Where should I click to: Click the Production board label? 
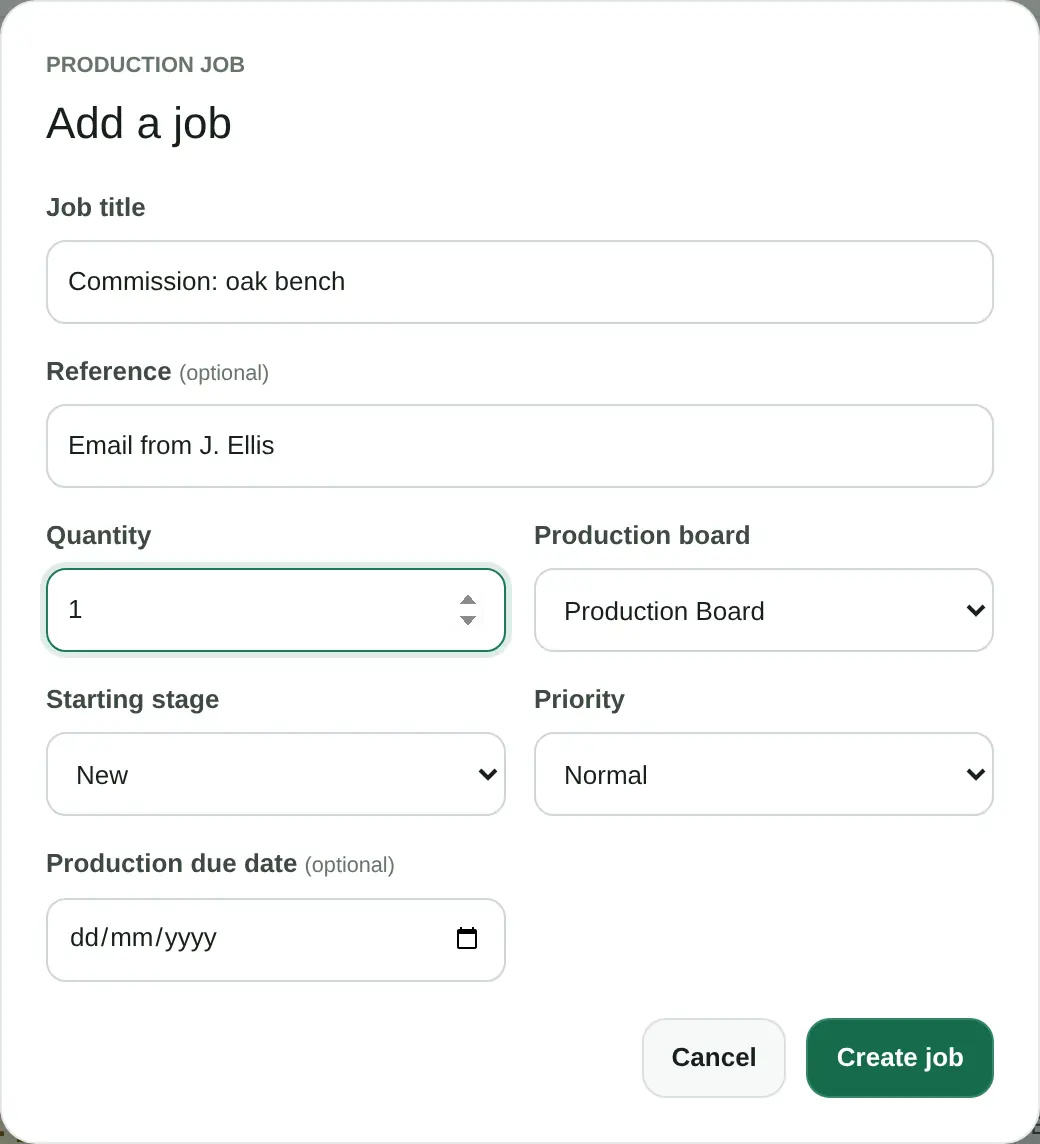pyautogui.click(x=642, y=536)
